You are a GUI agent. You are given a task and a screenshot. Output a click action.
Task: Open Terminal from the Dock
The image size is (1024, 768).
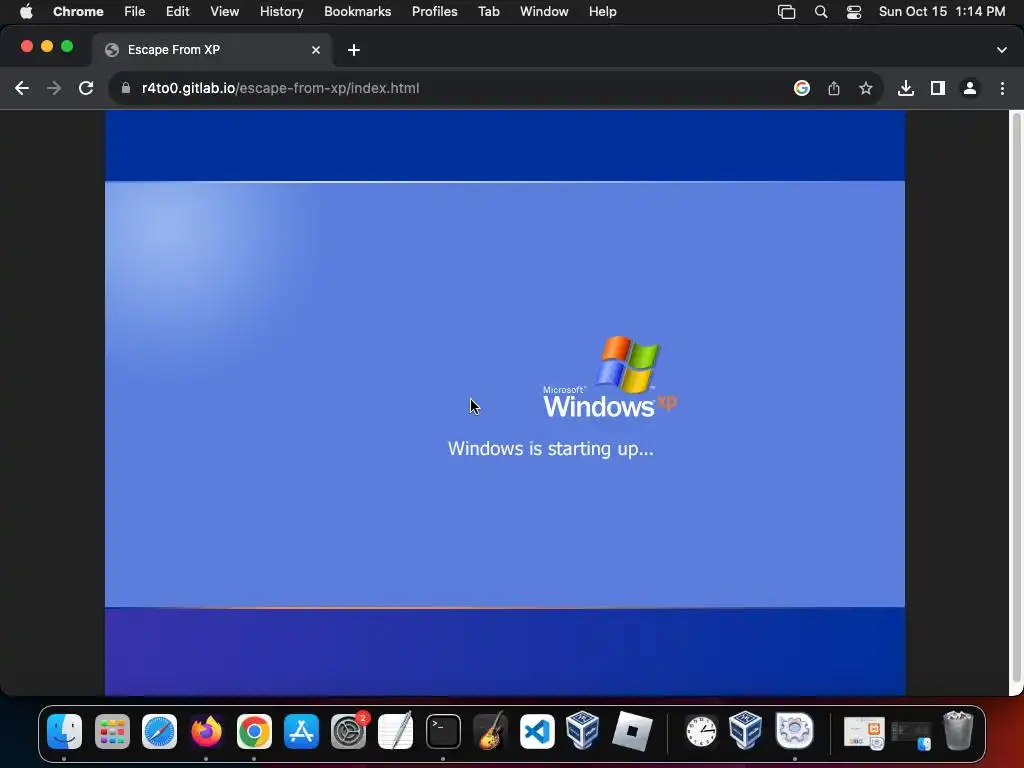click(x=443, y=731)
